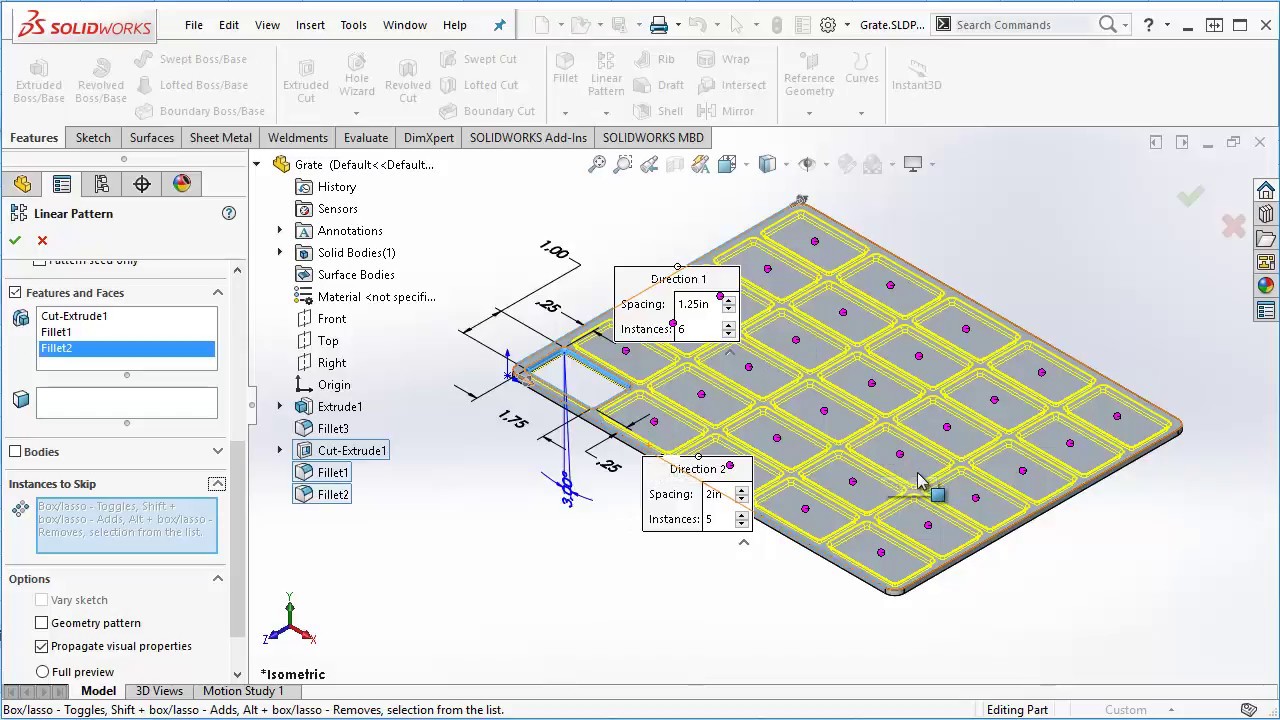Open the ConfigurationManager tab icon
The height and width of the screenshot is (720, 1280).
pyautogui.click(x=102, y=184)
